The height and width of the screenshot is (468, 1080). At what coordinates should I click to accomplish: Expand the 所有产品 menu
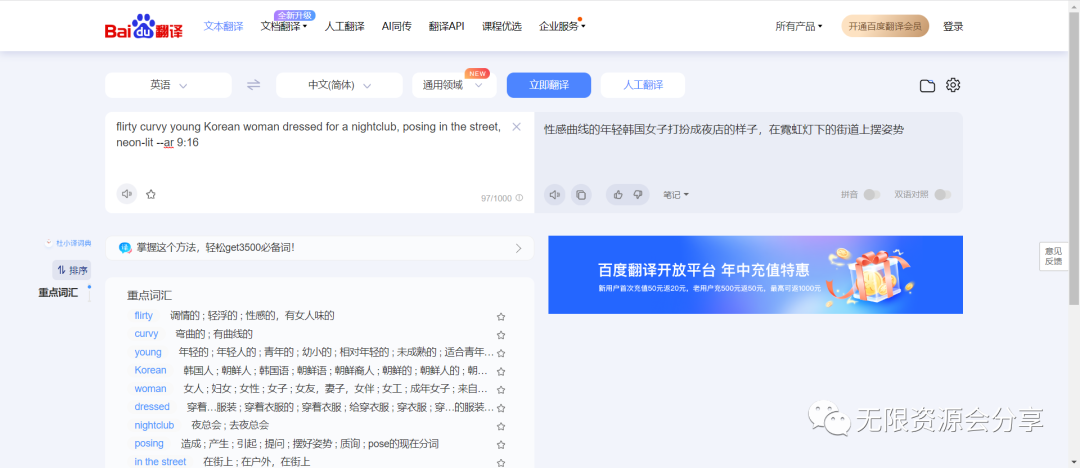coord(799,26)
